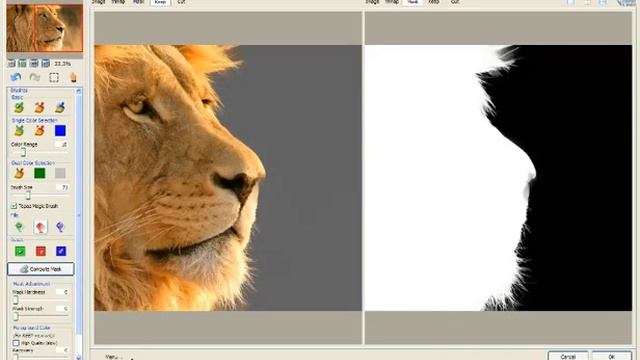Open the Menu dropdown at the bottom
Image resolution: width=640 pixels, height=360 pixels.
113,357
